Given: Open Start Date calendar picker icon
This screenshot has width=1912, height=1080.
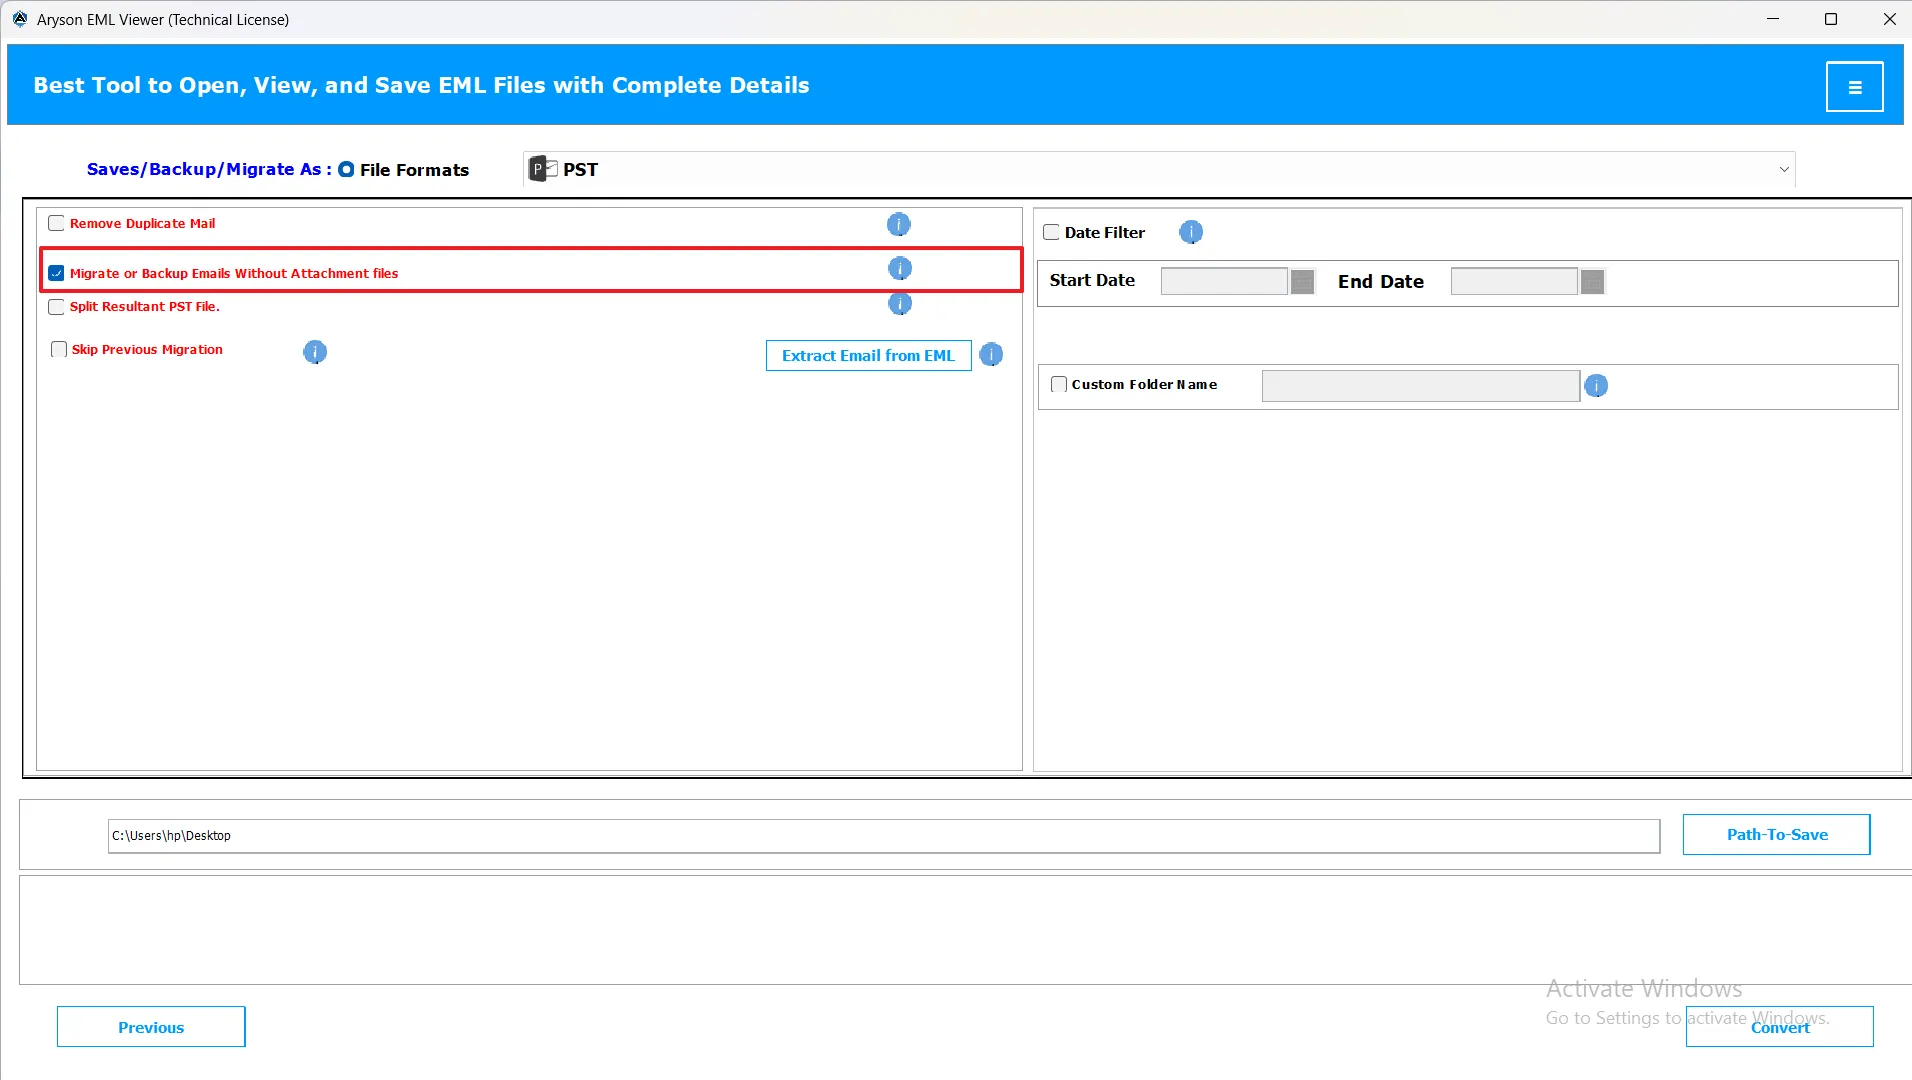Looking at the screenshot, I should [1302, 282].
